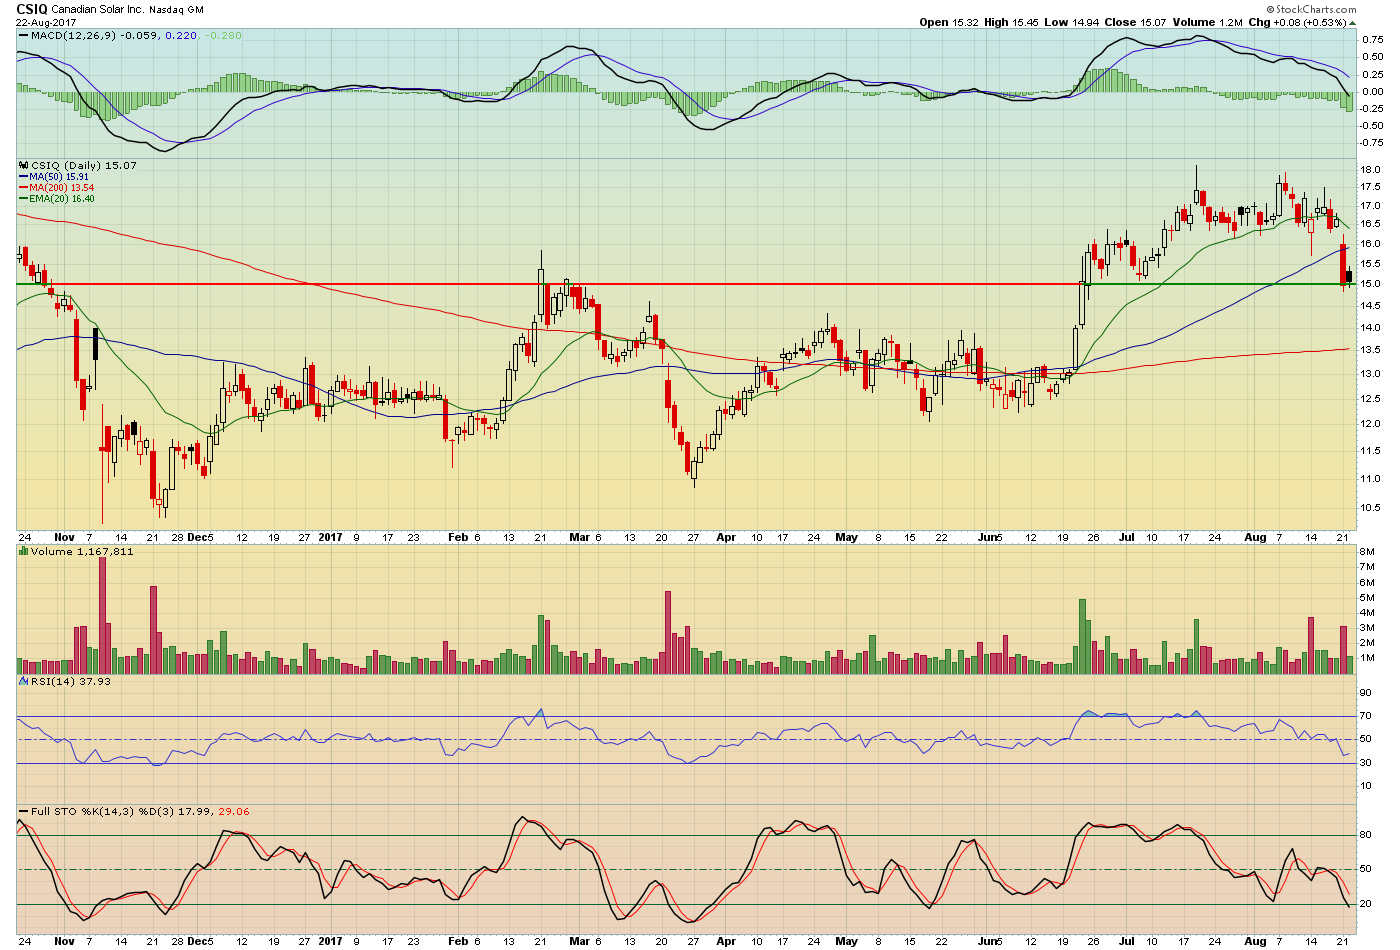Click the tall green volume bar in late June
The width and height of the screenshot is (1400, 950).
point(1082,637)
